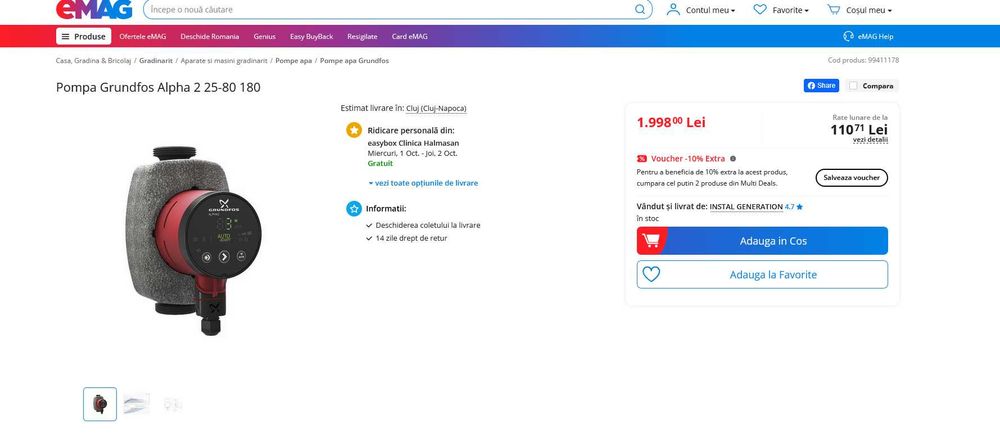Click the voucher info circle icon
1000x437 pixels.
click(x=733, y=159)
